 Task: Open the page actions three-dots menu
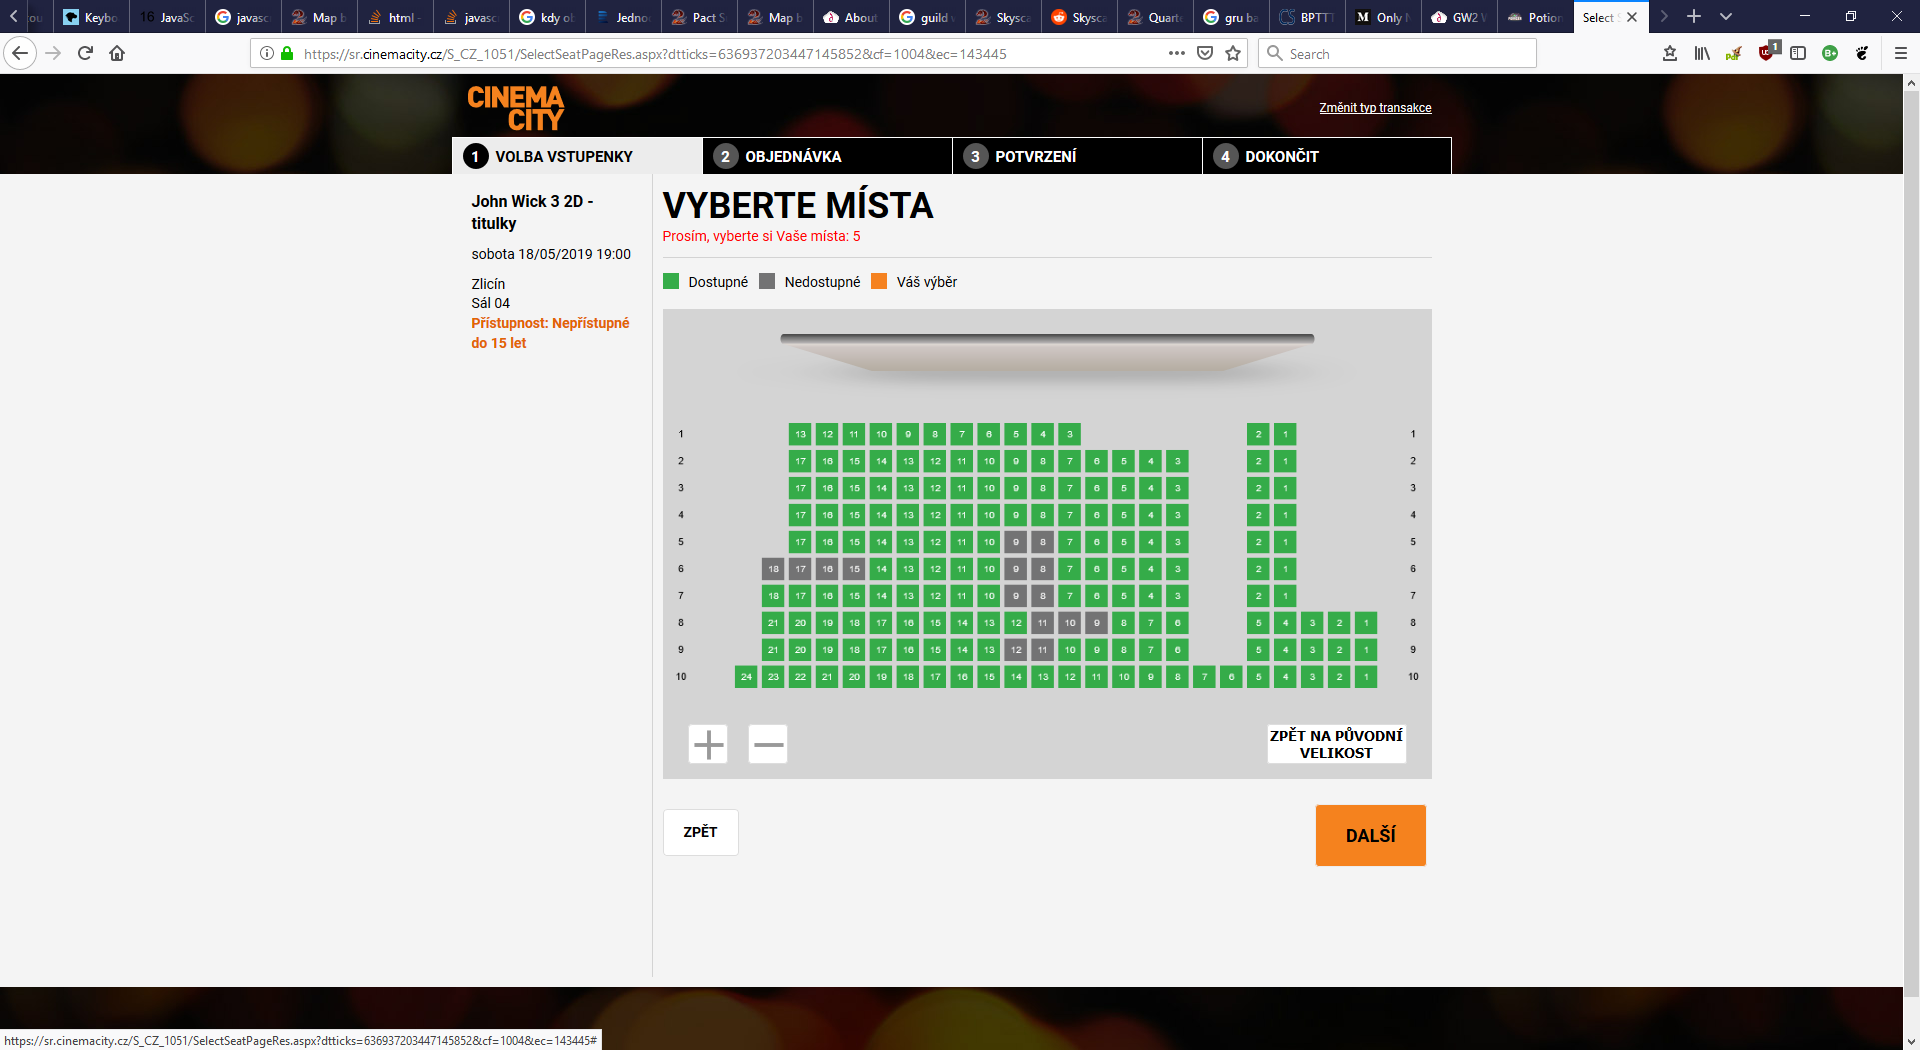[x=1177, y=53]
